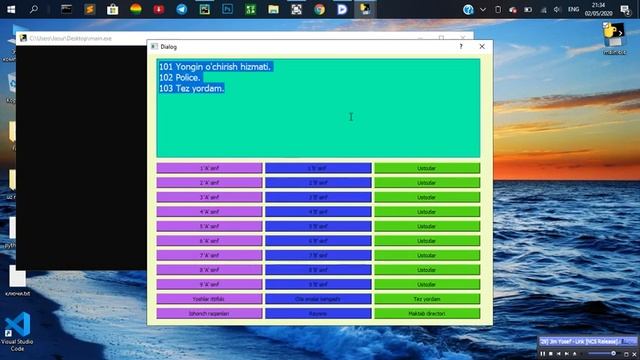Click the blue 7 'B' sinf button
This screenshot has height=360, width=640.
318,255
